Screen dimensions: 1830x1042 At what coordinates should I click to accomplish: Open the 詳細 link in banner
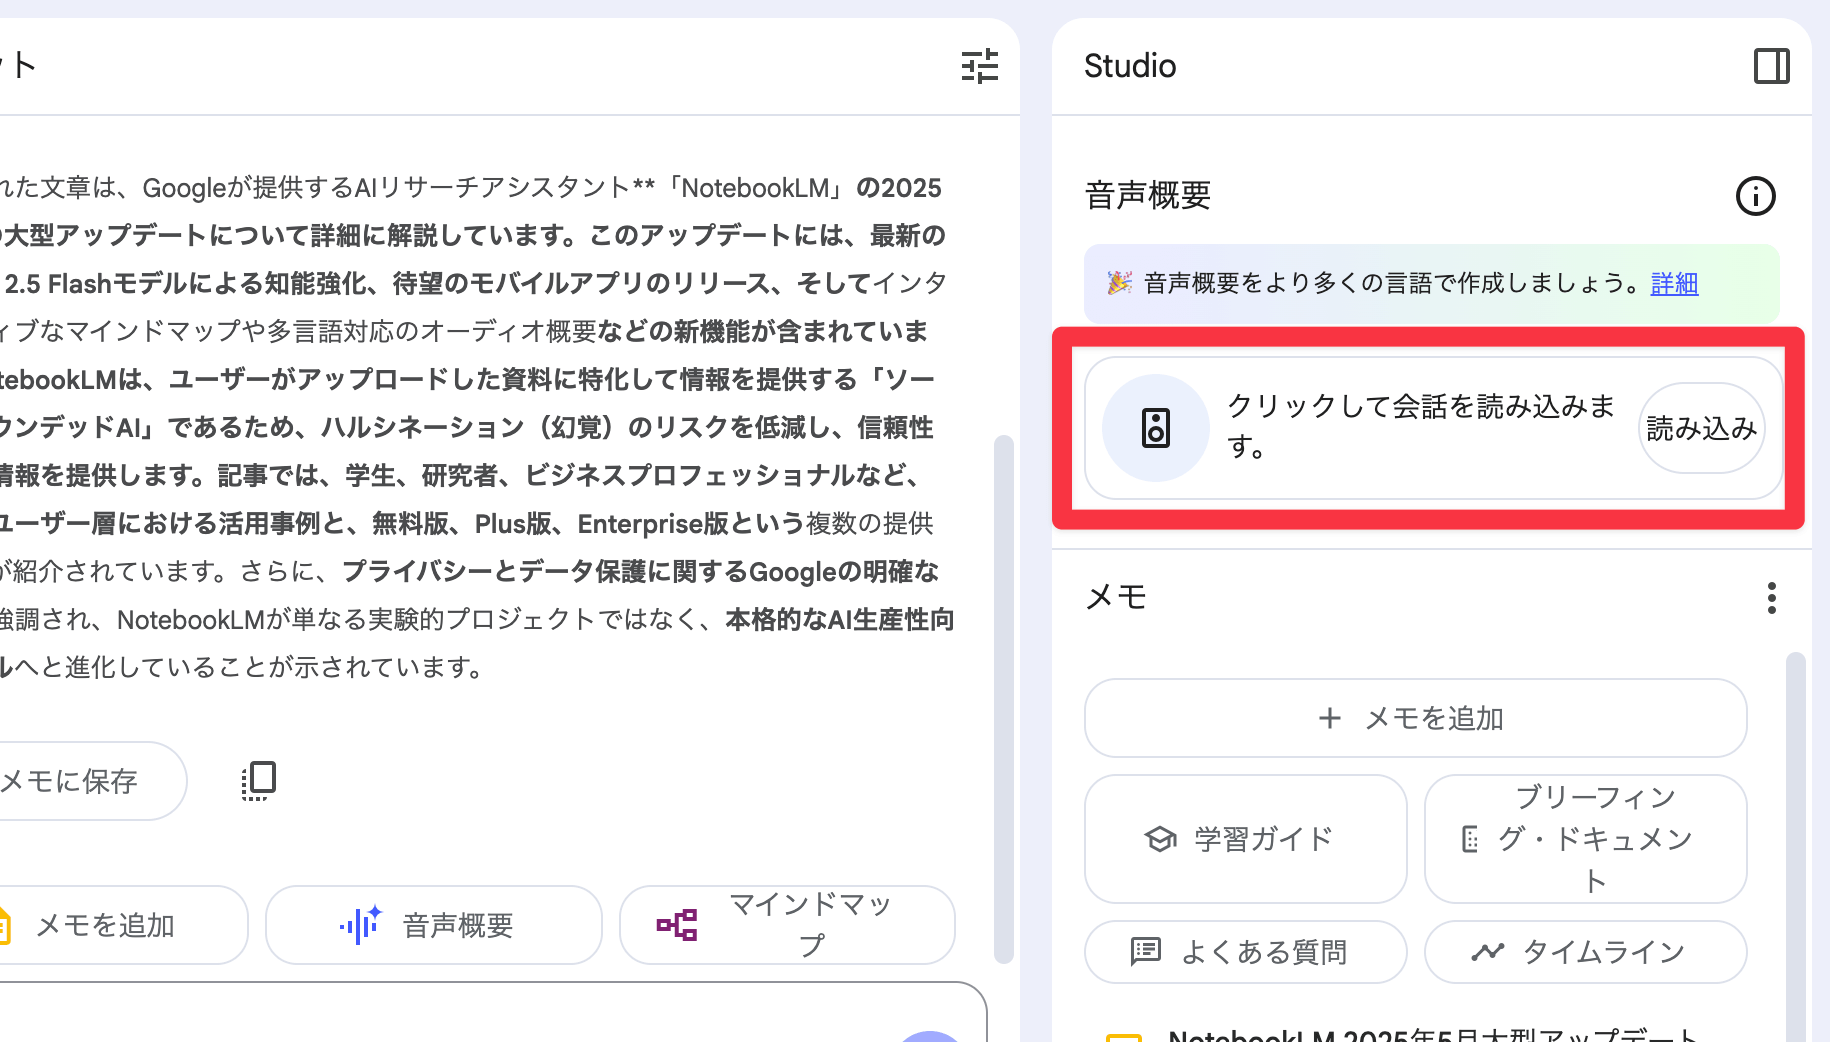tap(1674, 284)
